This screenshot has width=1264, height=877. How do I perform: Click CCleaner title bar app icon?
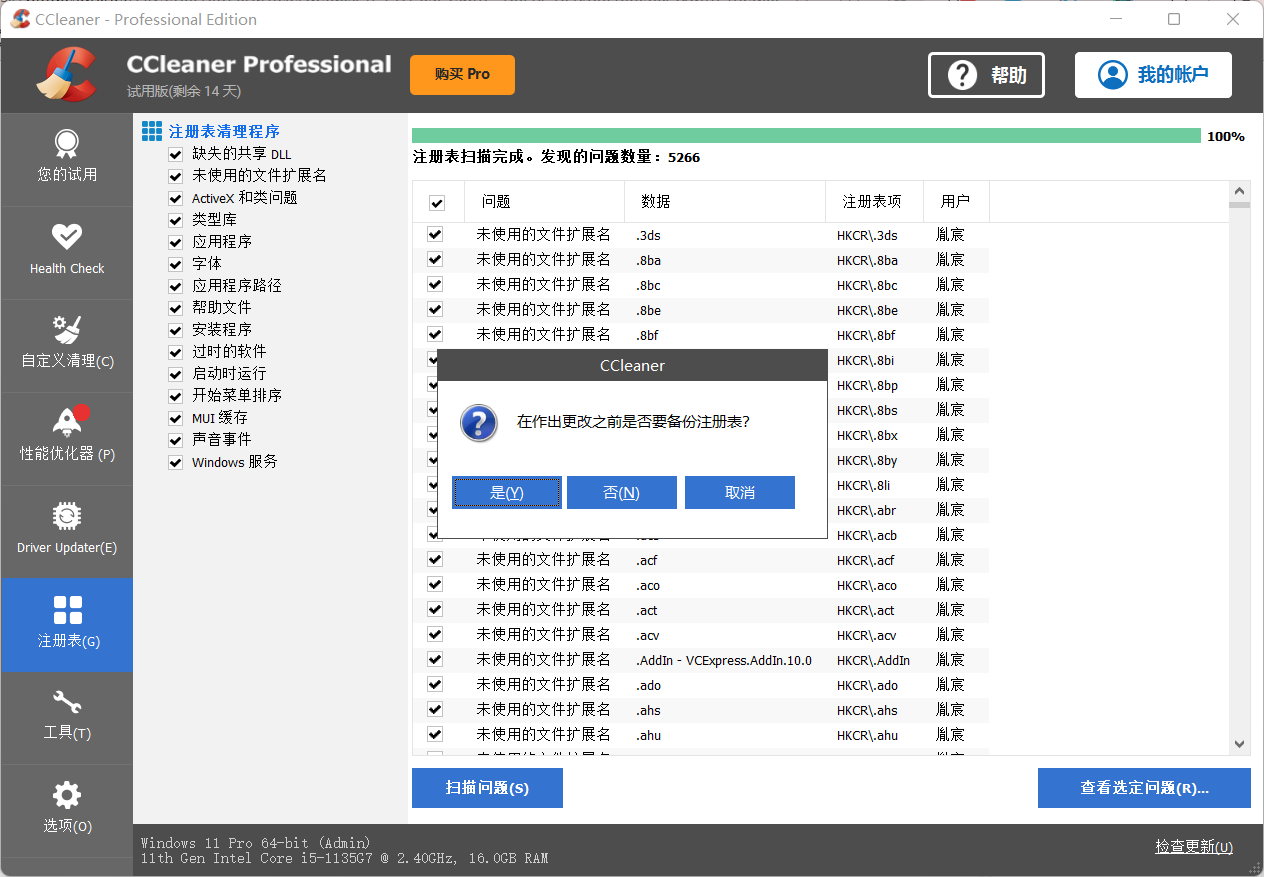click(x=20, y=19)
